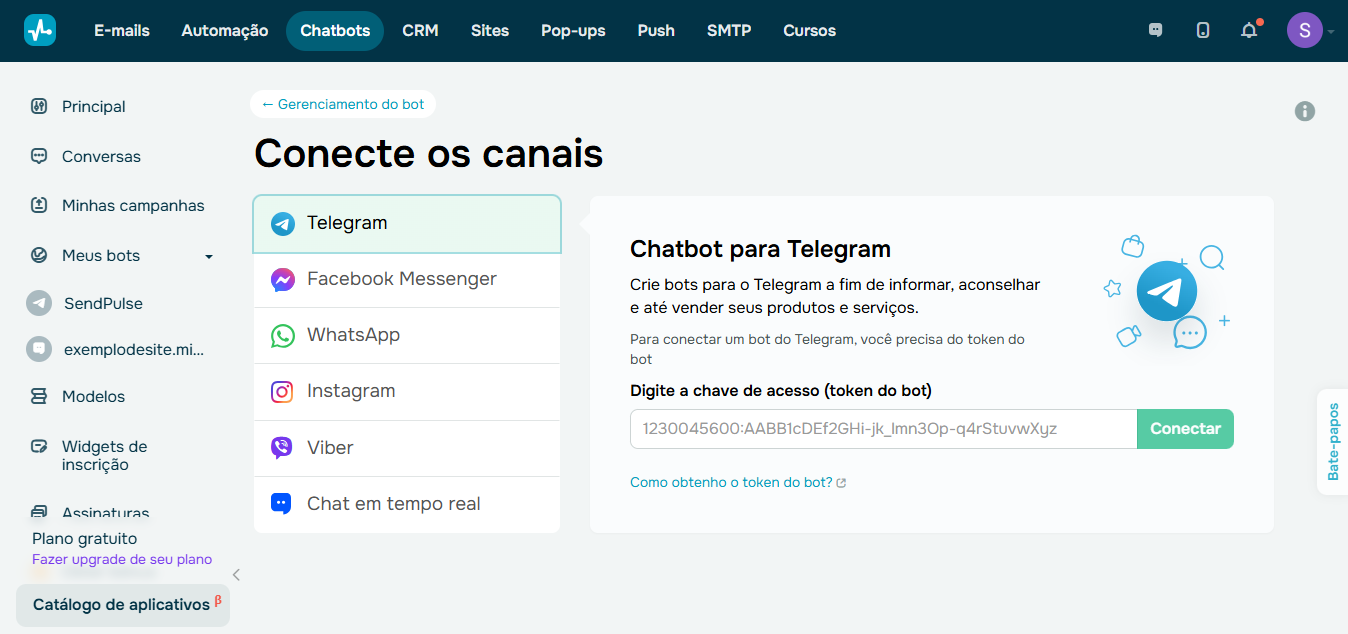1348x634 pixels.
Task: Focus the bot token input field
Action: click(884, 428)
